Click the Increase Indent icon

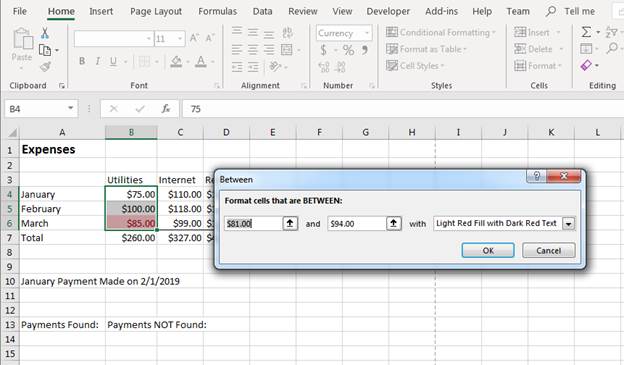(x=253, y=67)
